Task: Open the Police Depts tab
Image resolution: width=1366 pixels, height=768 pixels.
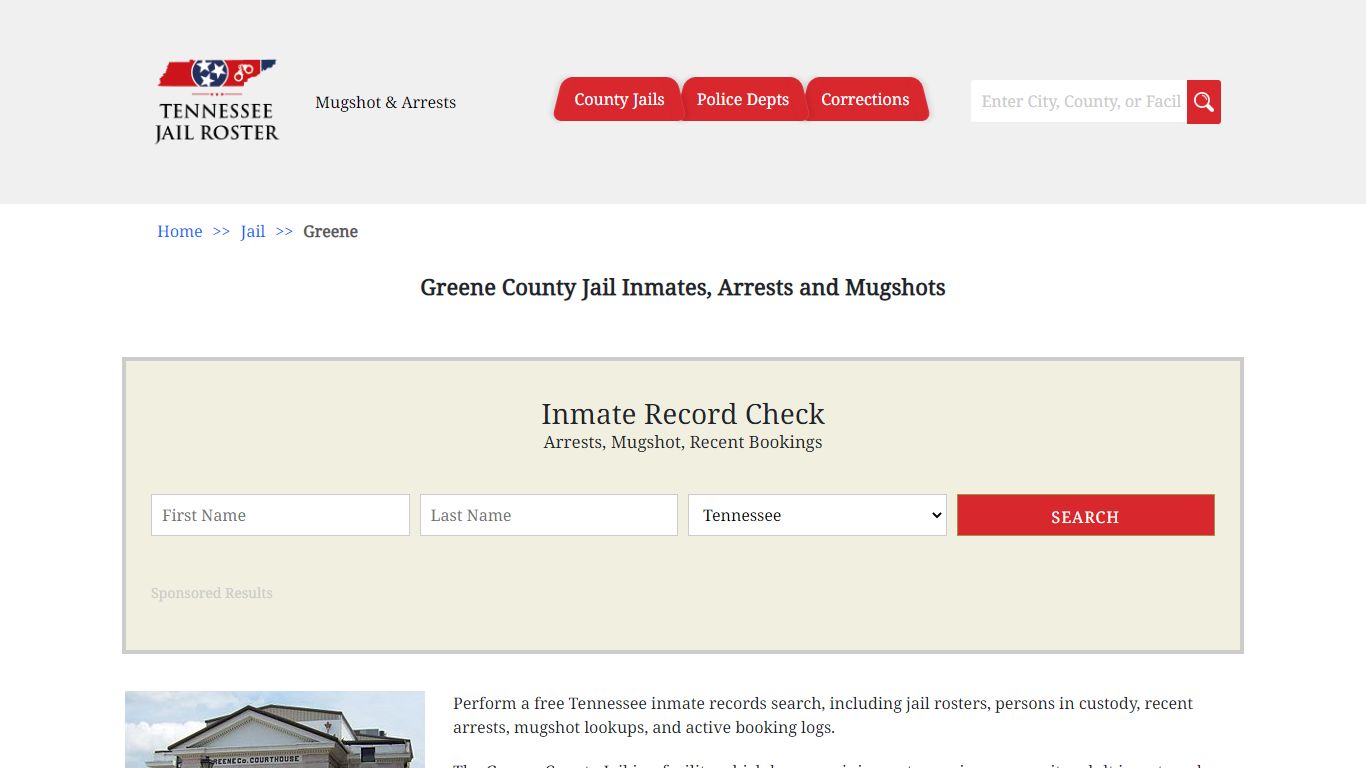Action: click(x=743, y=99)
